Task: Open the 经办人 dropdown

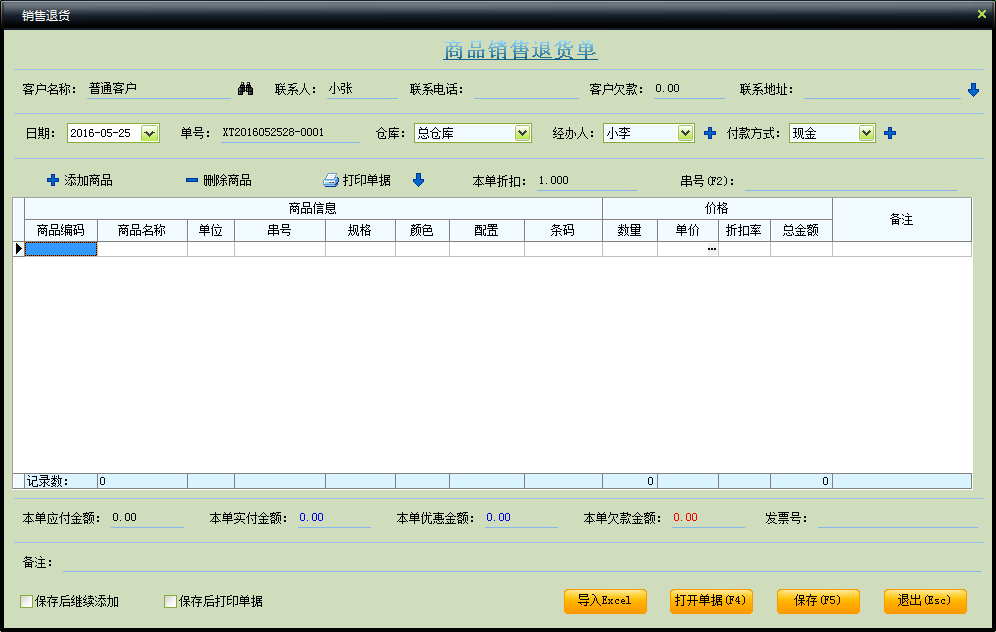Action: pyautogui.click(x=685, y=133)
